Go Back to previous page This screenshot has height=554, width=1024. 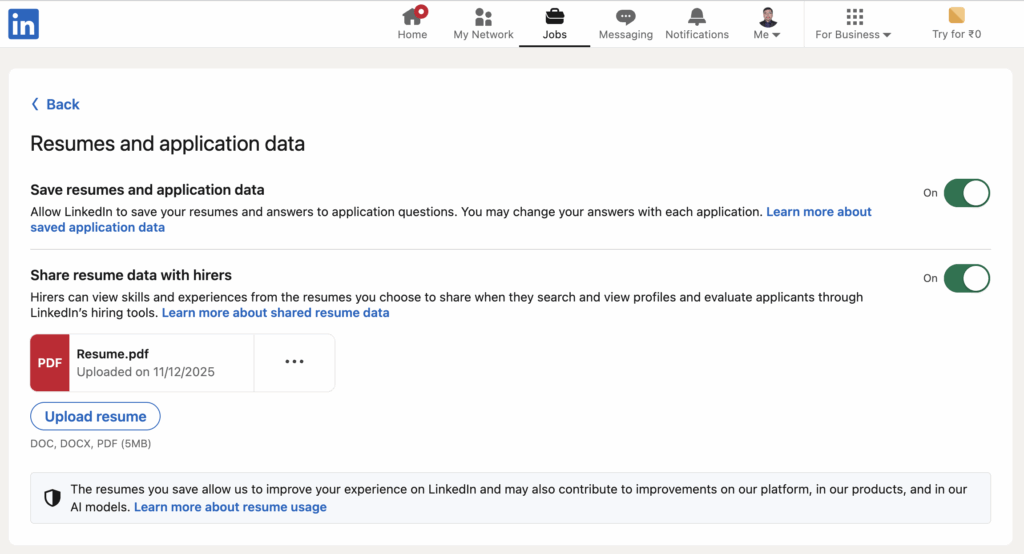coord(55,104)
